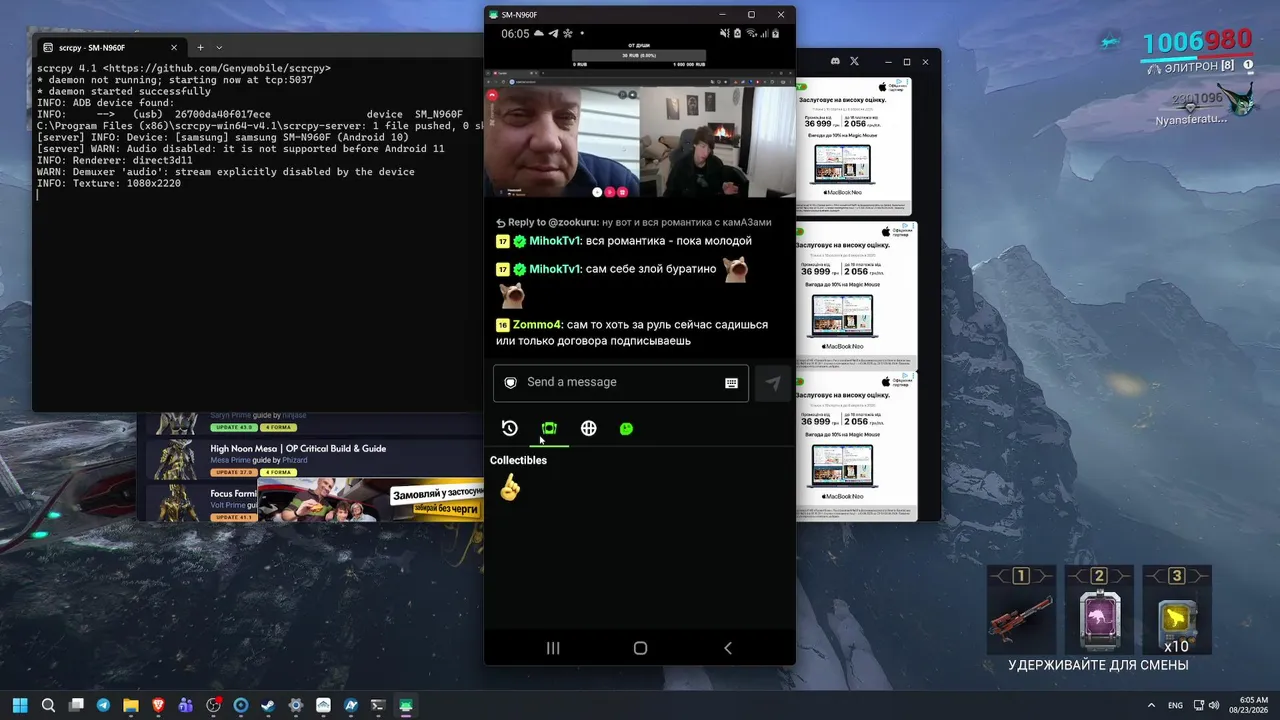Add a new terminal tab
Screen dimensions: 1280x720
tap(200, 47)
